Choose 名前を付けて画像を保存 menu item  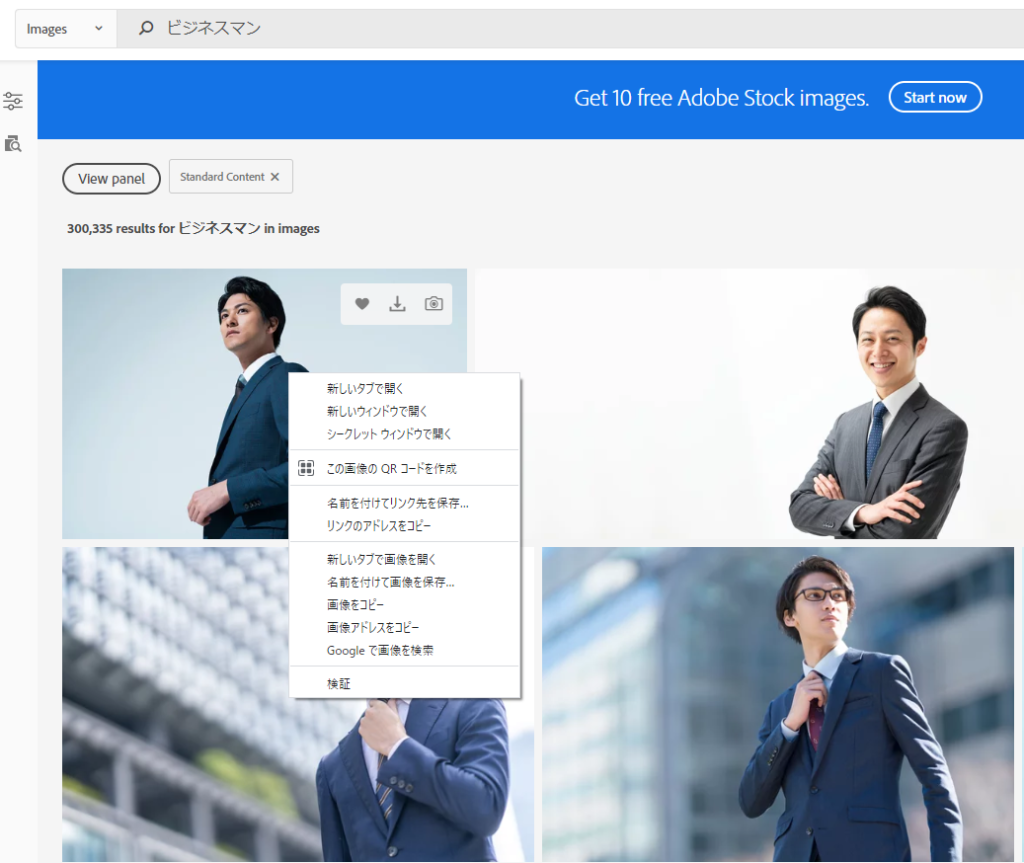point(390,582)
